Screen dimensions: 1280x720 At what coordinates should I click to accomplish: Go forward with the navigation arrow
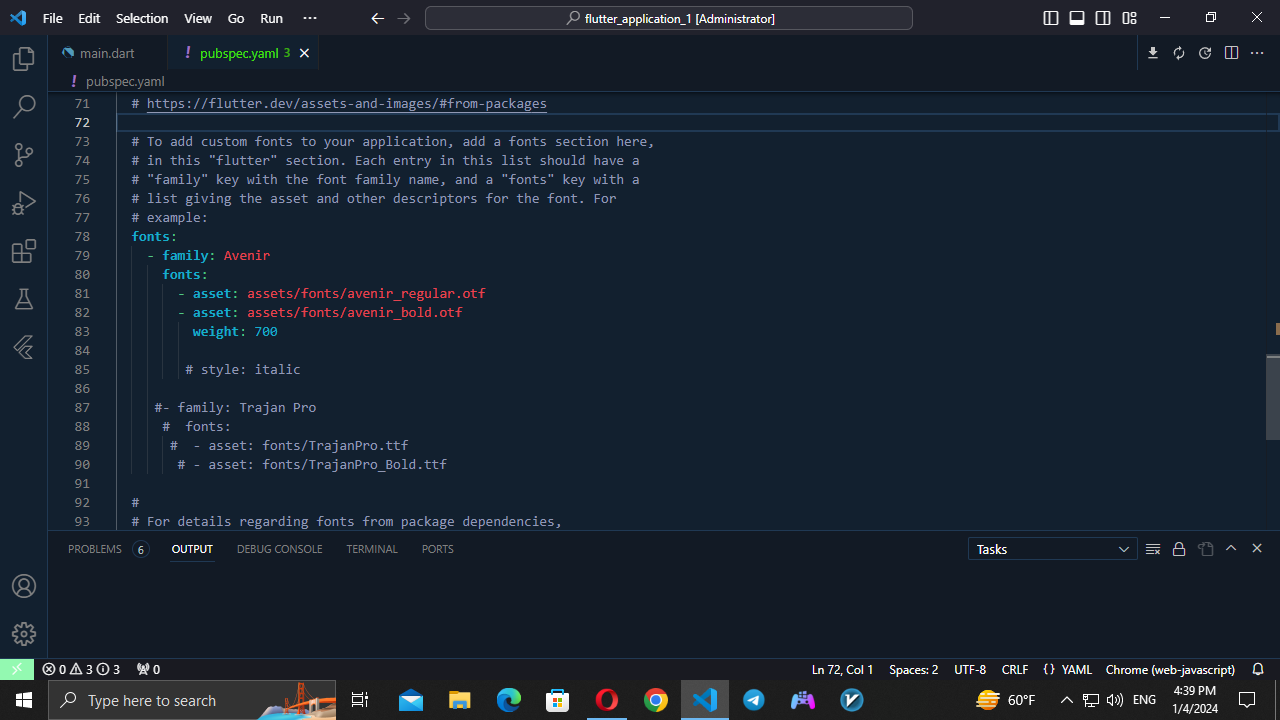tap(403, 18)
